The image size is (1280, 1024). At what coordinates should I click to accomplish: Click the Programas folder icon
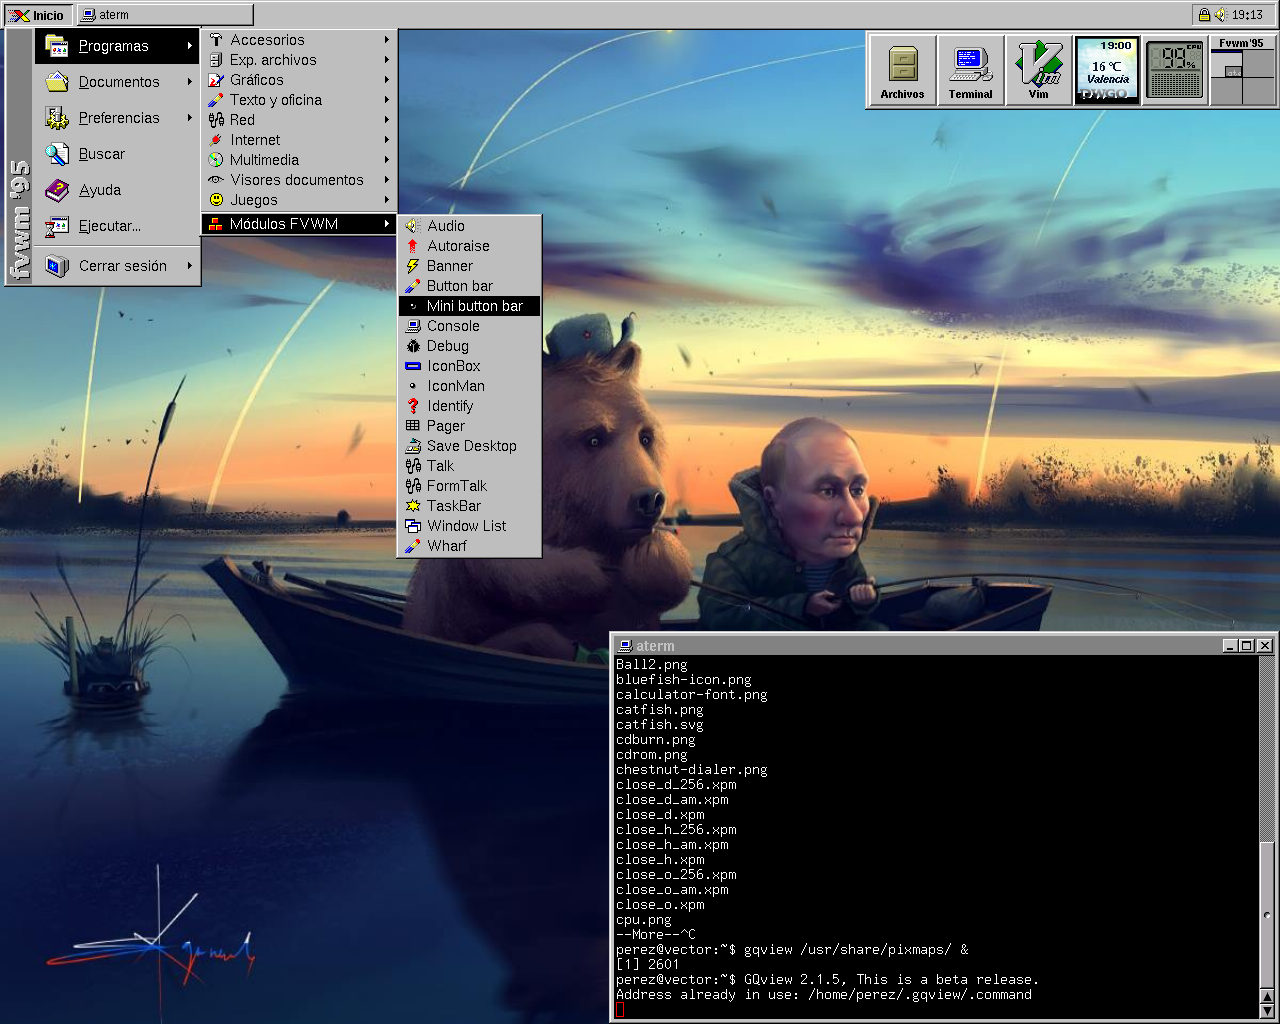pos(57,46)
